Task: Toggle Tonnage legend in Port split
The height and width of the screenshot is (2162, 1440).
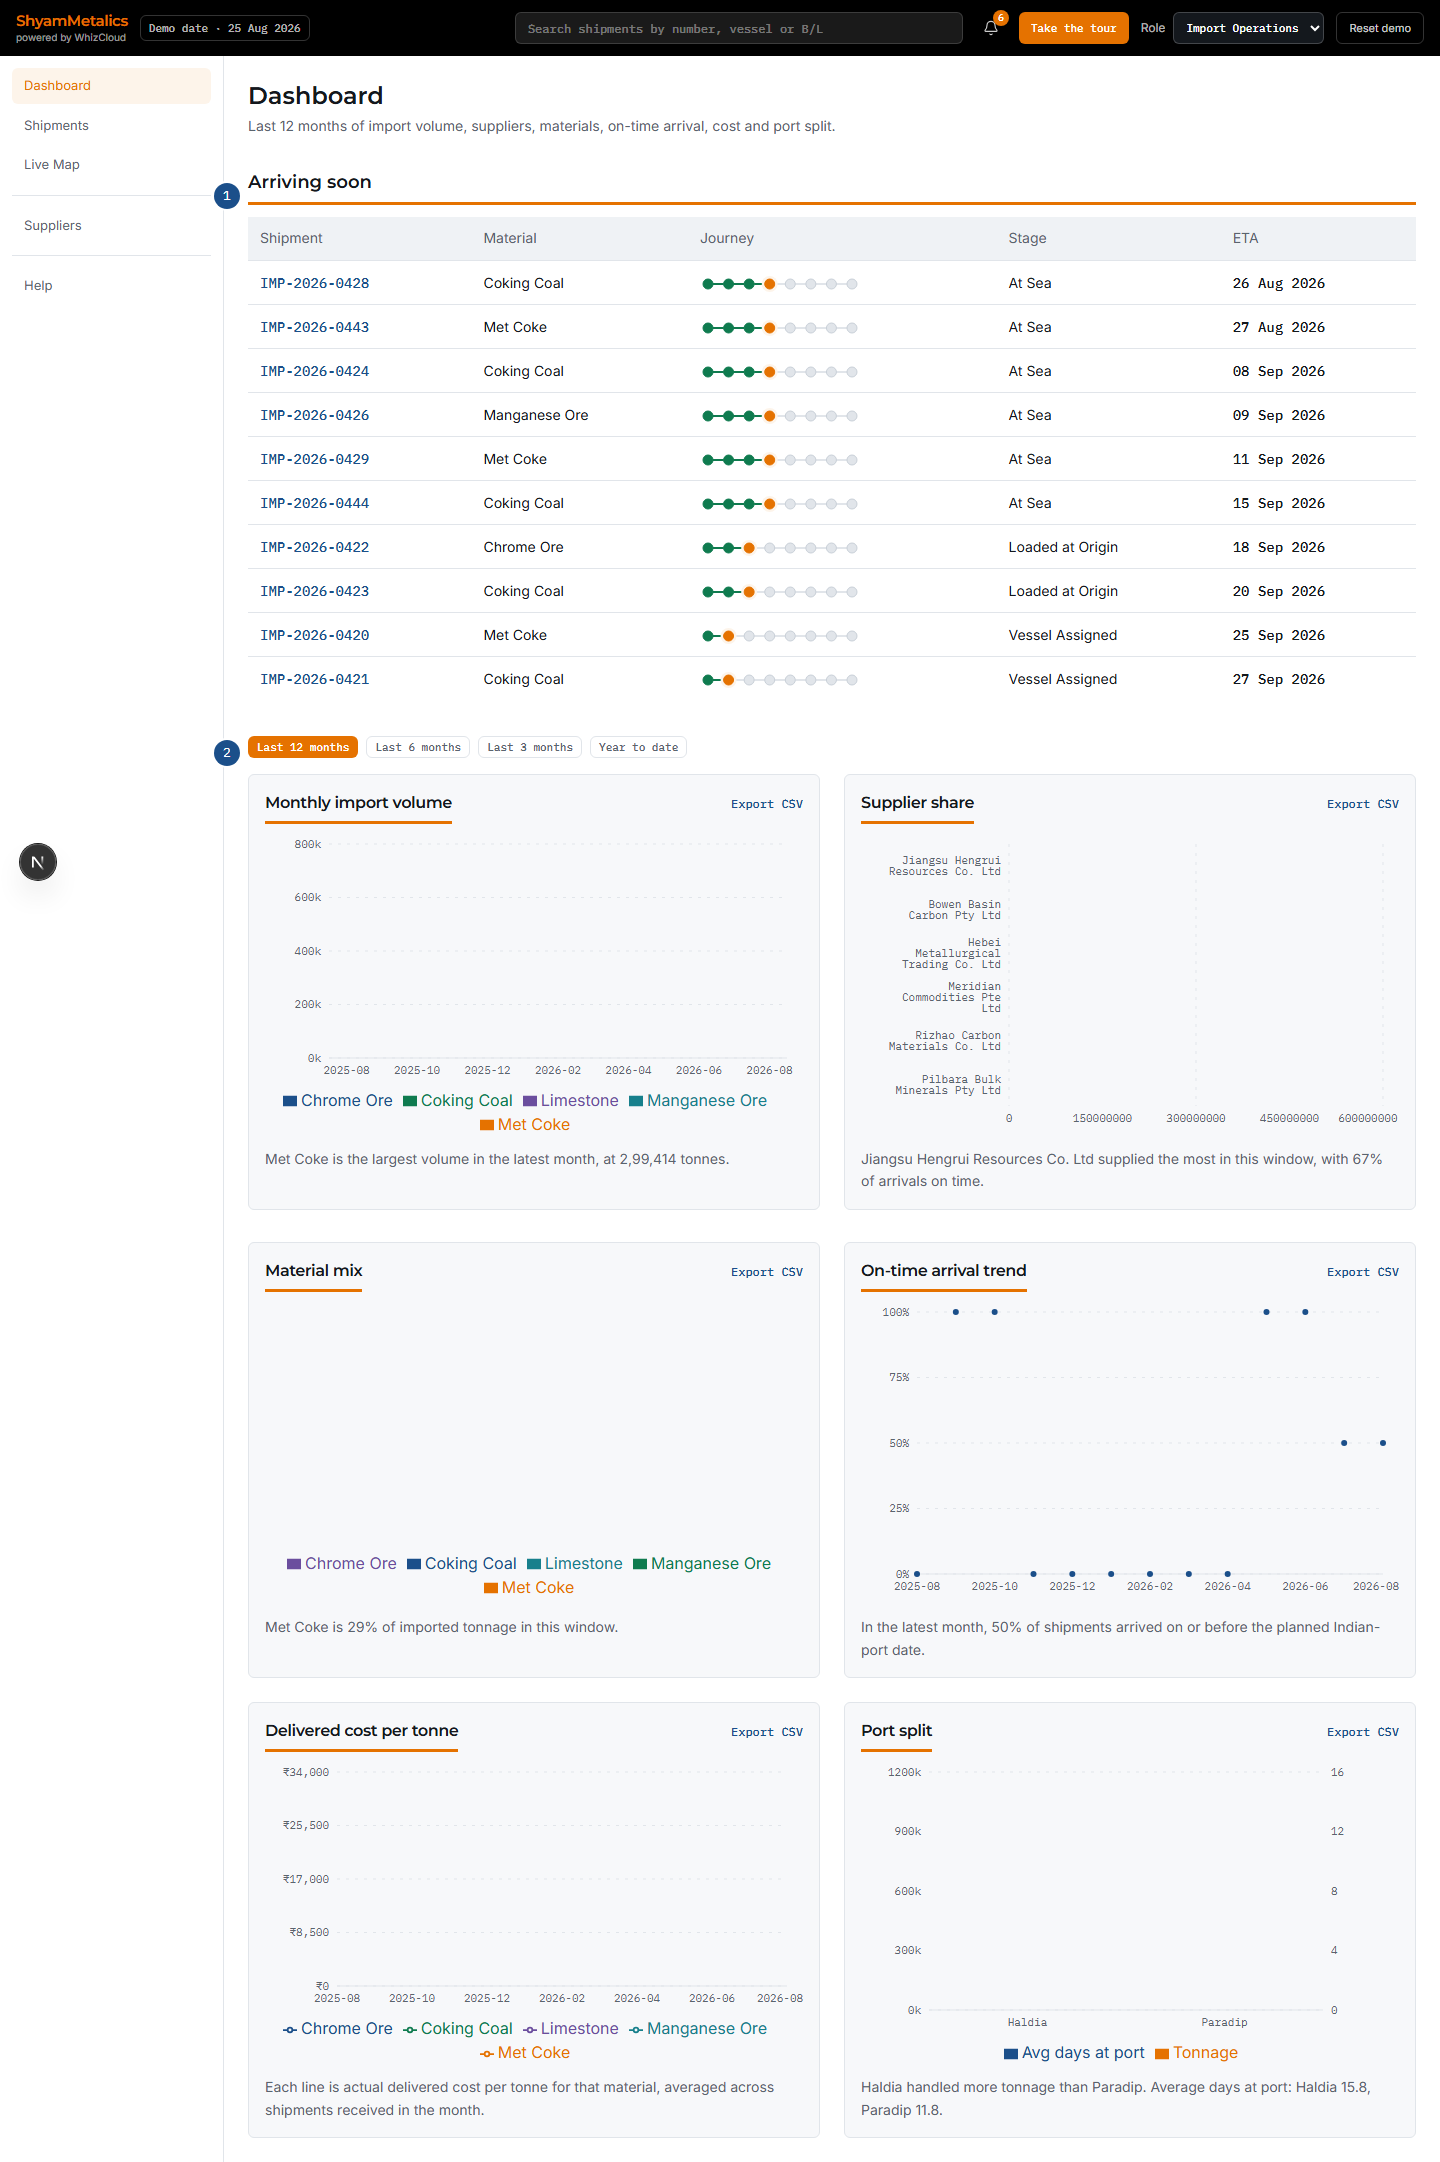Action: click(1196, 2052)
